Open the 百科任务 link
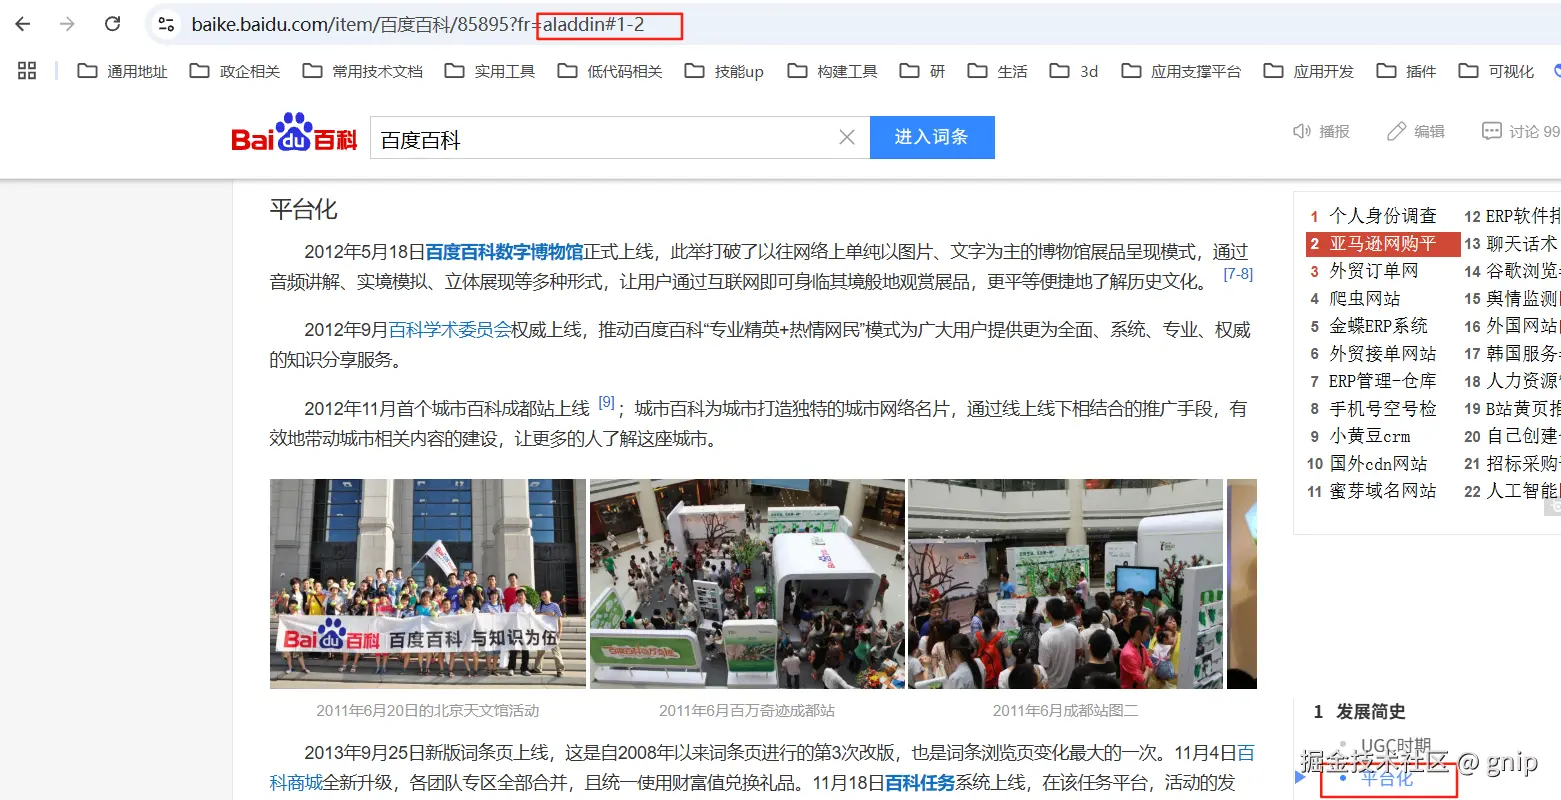This screenshot has width=1561, height=800. point(920,783)
